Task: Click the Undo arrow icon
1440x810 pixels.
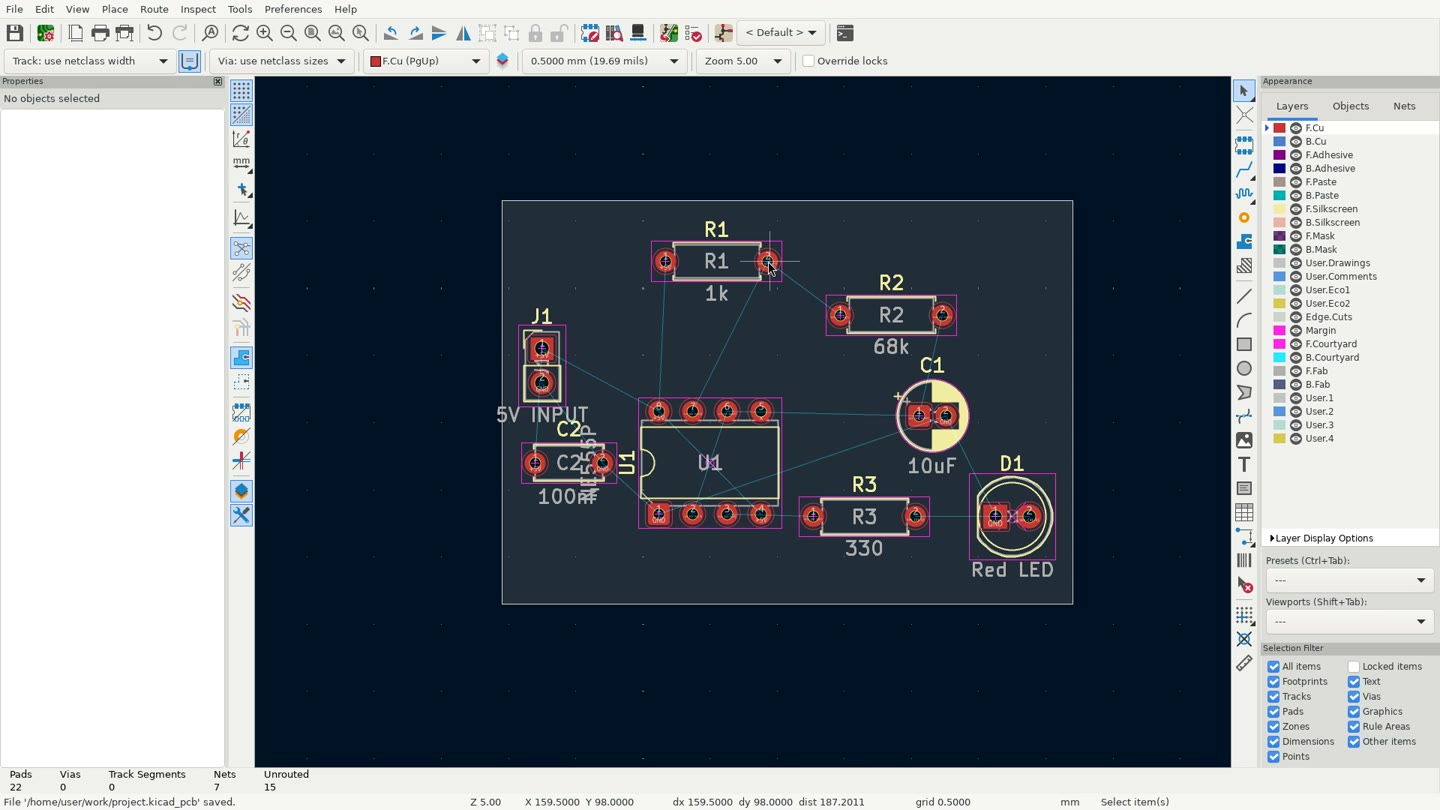Action: coord(154,33)
